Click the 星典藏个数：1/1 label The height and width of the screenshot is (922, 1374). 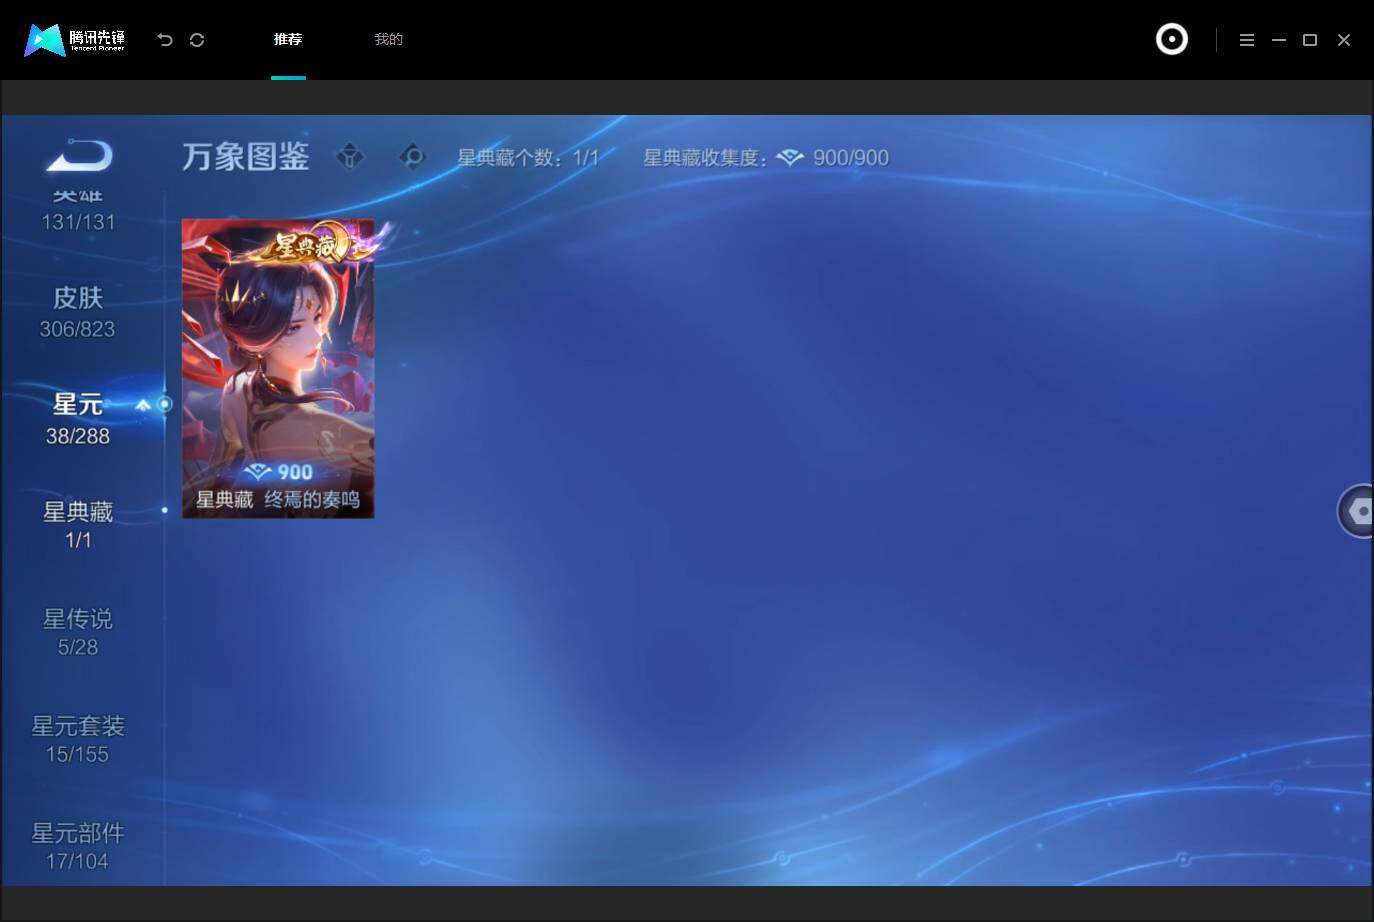point(528,158)
